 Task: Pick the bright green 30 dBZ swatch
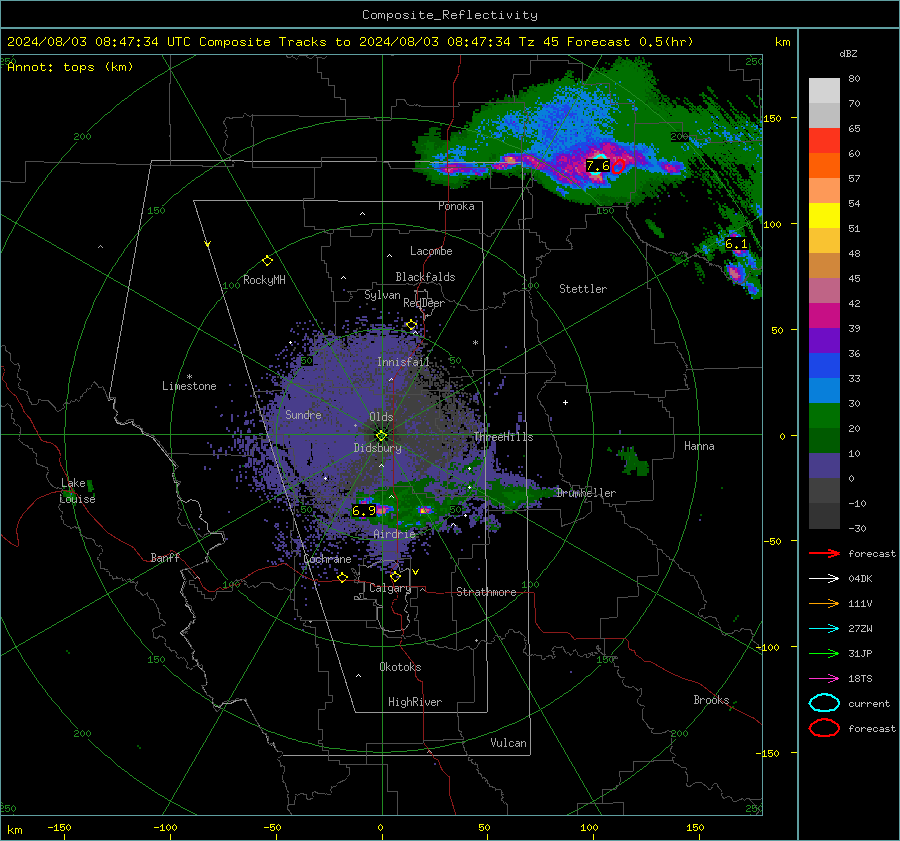pyautogui.click(x=824, y=415)
